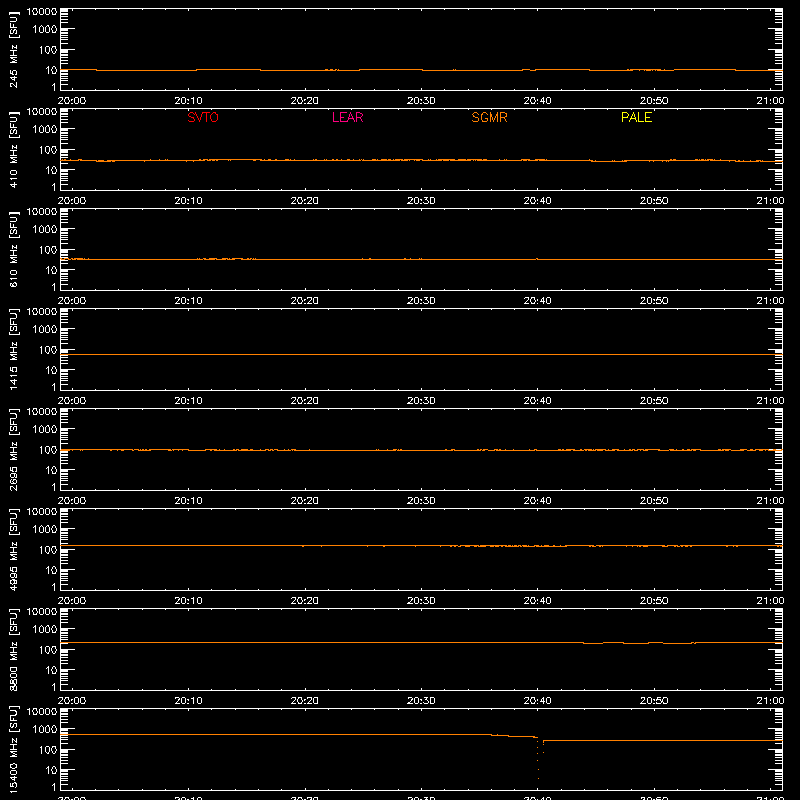Select the 2695 MHz [SFU] axis title
Viewport: 800px width, 800px height.
point(14,449)
